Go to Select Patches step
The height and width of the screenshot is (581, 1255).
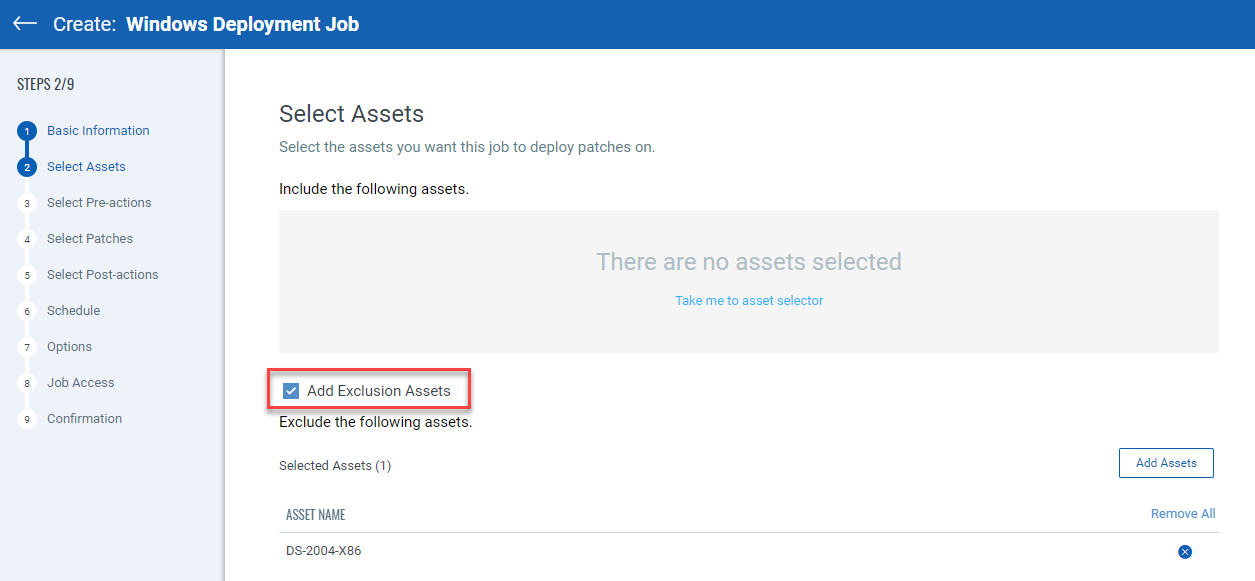(x=90, y=239)
